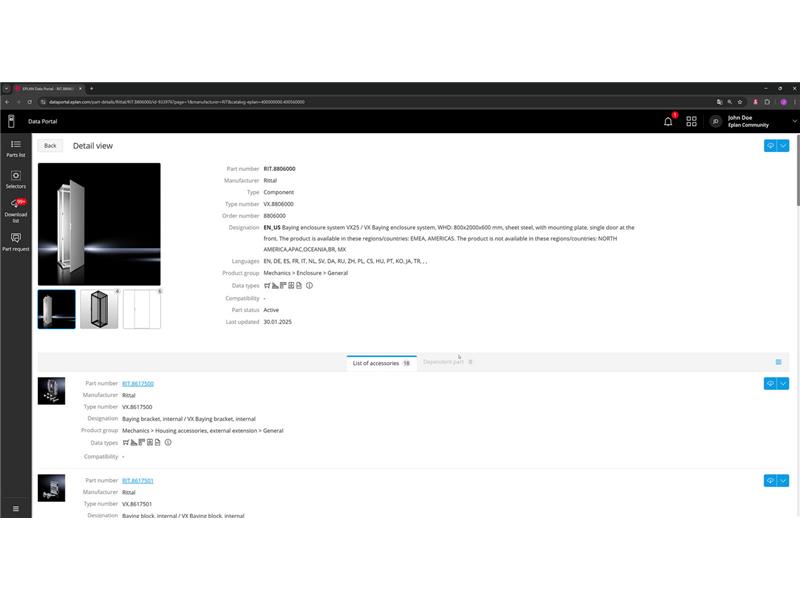
Task: Click the cart data-type icon for RIT.8806000
Action: point(267,286)
